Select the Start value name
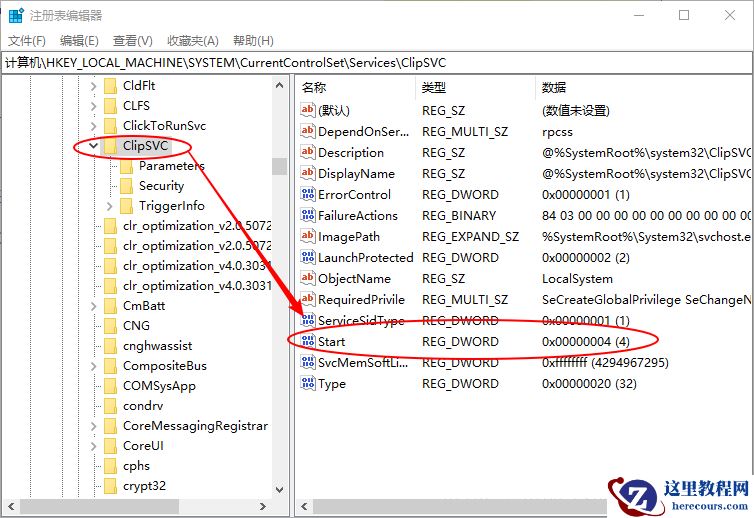Screen dimensions: 754x518 pos(331,342)
